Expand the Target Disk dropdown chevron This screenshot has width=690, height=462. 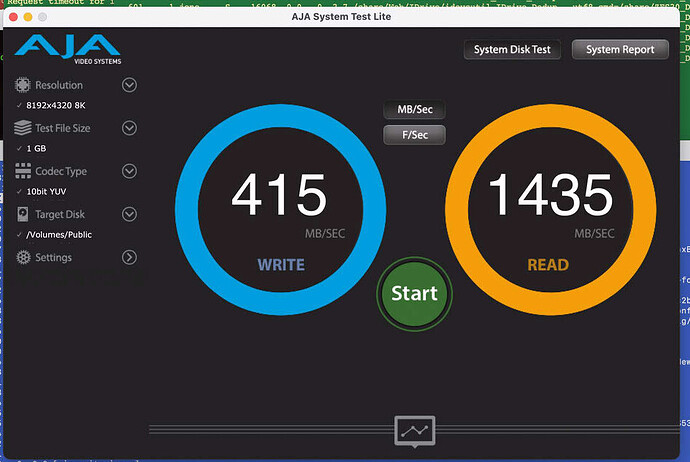(129, 214)
